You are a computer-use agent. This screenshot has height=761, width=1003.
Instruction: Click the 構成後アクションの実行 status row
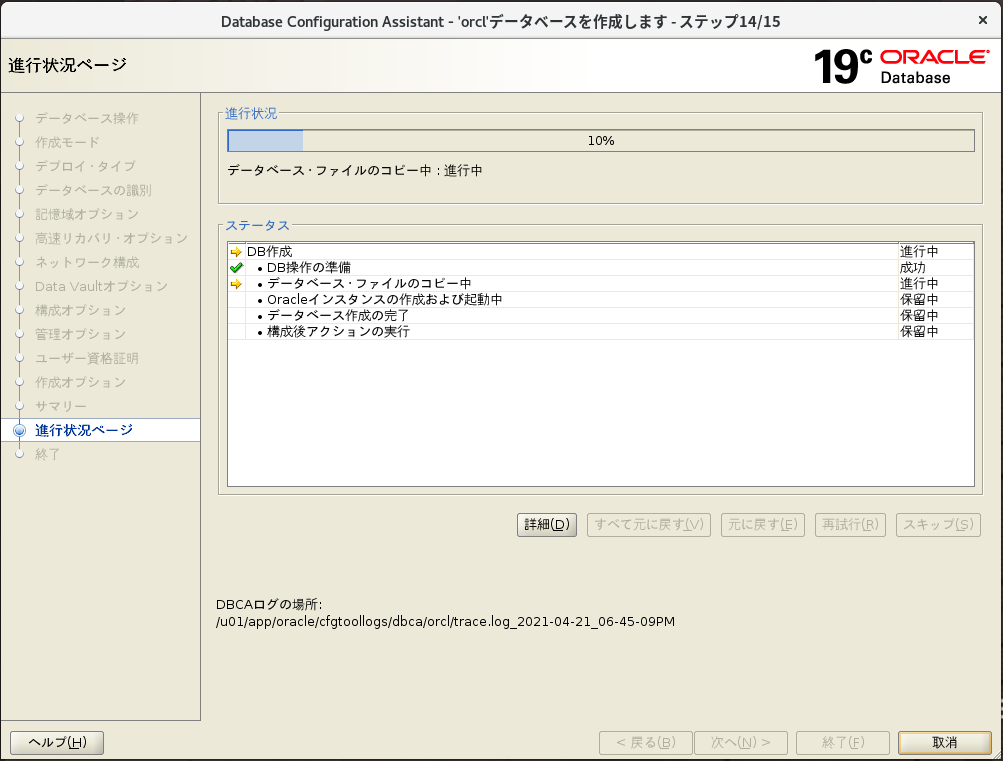tap(338, 331)
